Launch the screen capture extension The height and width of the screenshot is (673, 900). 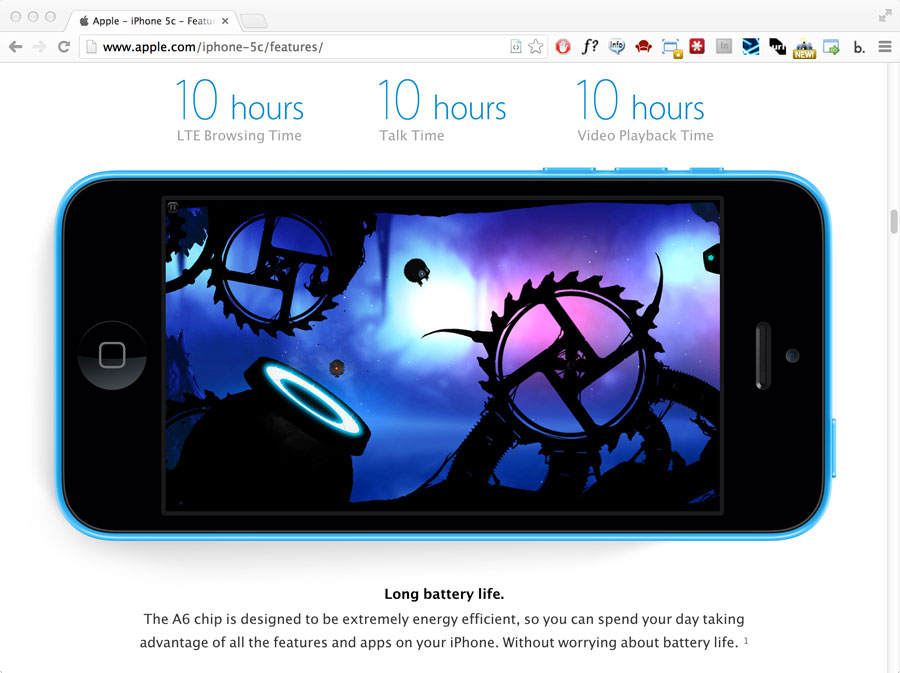click(x=671, y=48)
